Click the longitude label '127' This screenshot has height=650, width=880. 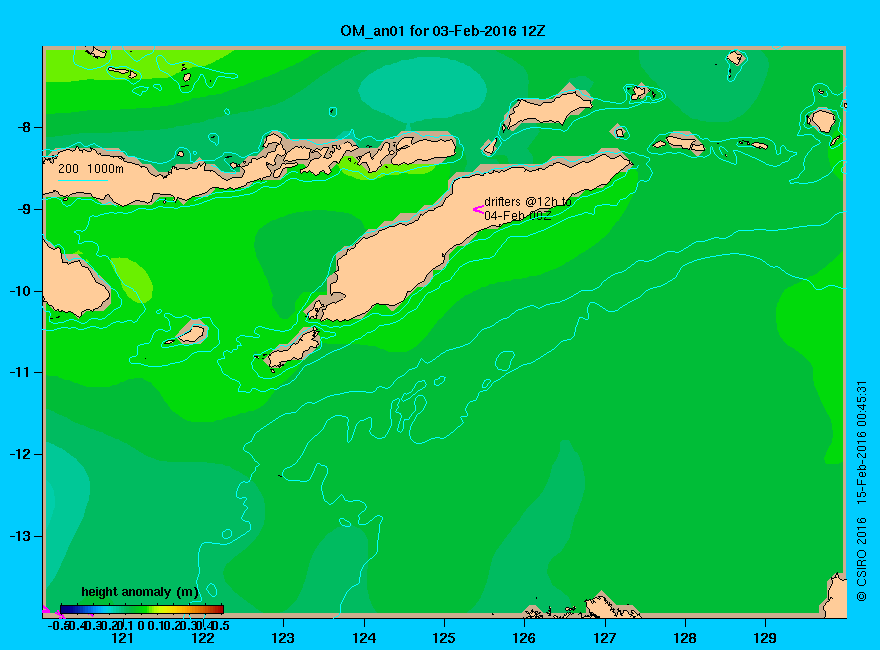click(x=604, y=638)
